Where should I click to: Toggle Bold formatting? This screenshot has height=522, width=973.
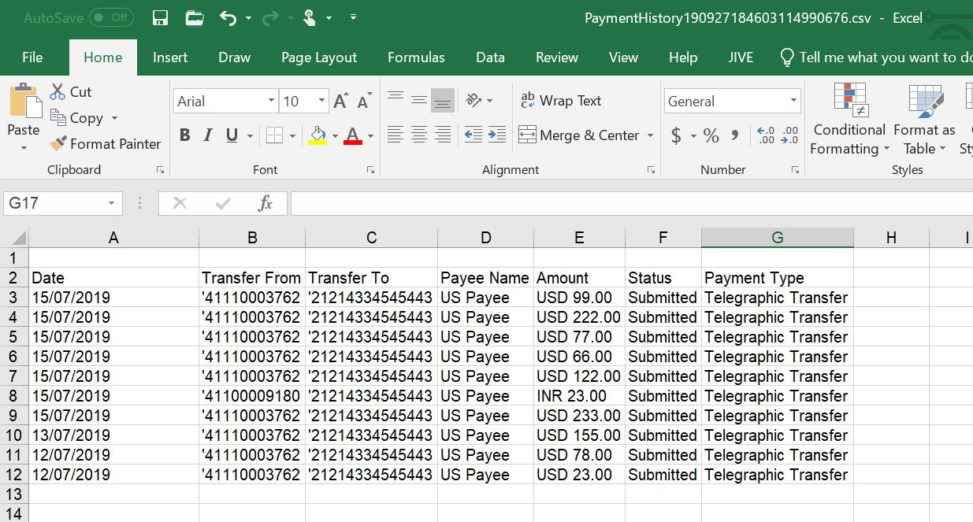(x=185, y=135)
